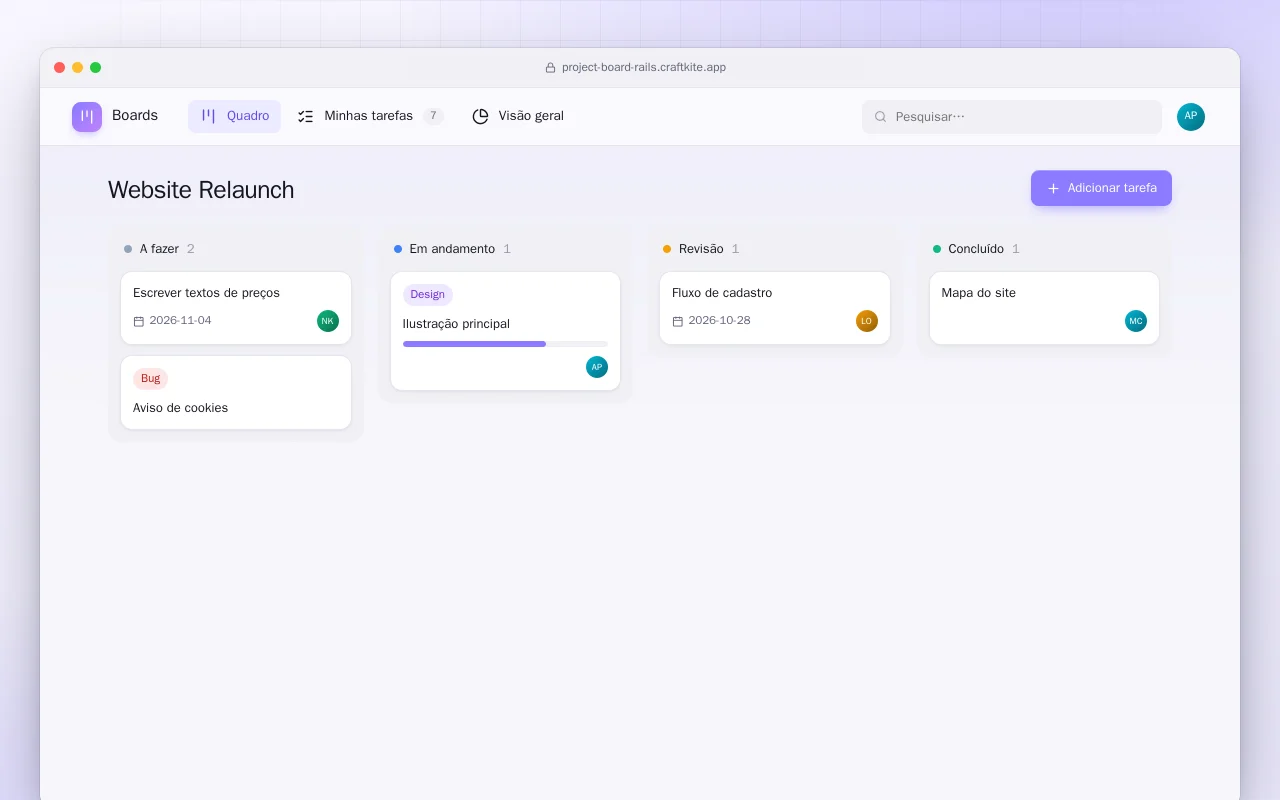Switch to the Quadro tab

coord(234,116)
